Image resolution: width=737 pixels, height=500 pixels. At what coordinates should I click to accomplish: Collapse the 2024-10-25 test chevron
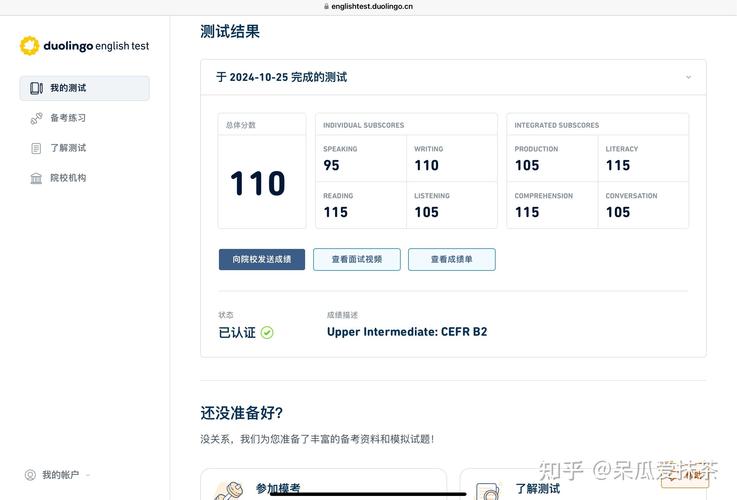click(x=688, y=77)
